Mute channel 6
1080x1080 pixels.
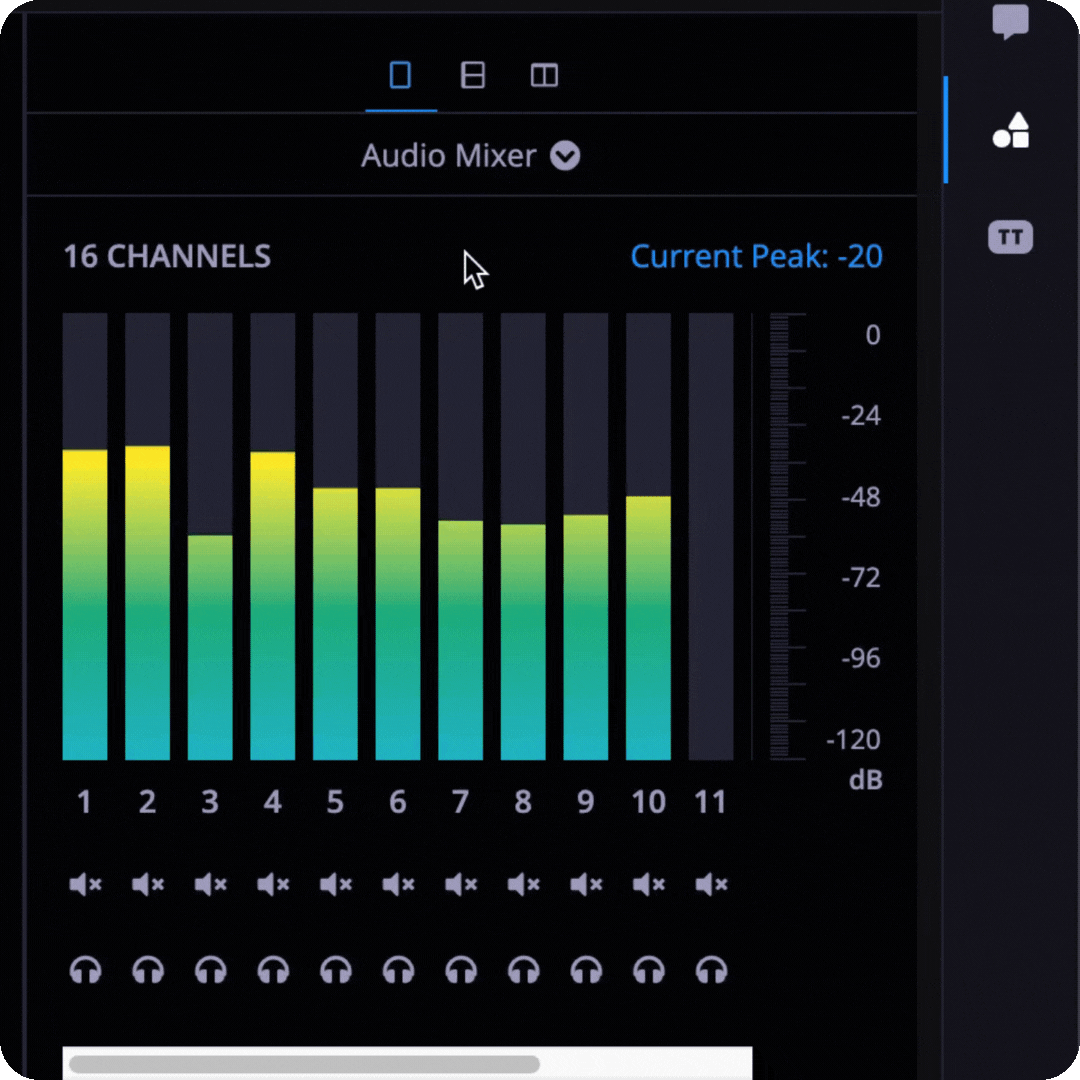click(398, 884)
